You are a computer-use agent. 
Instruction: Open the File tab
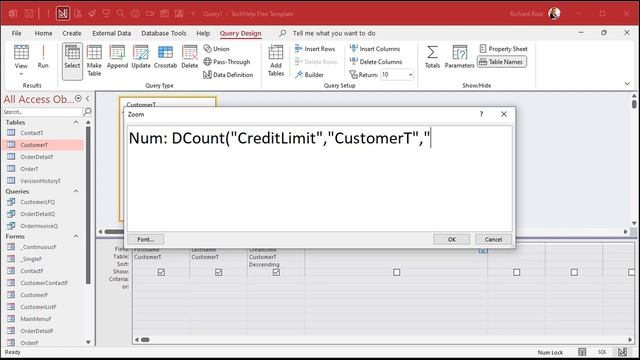(16, 33)
